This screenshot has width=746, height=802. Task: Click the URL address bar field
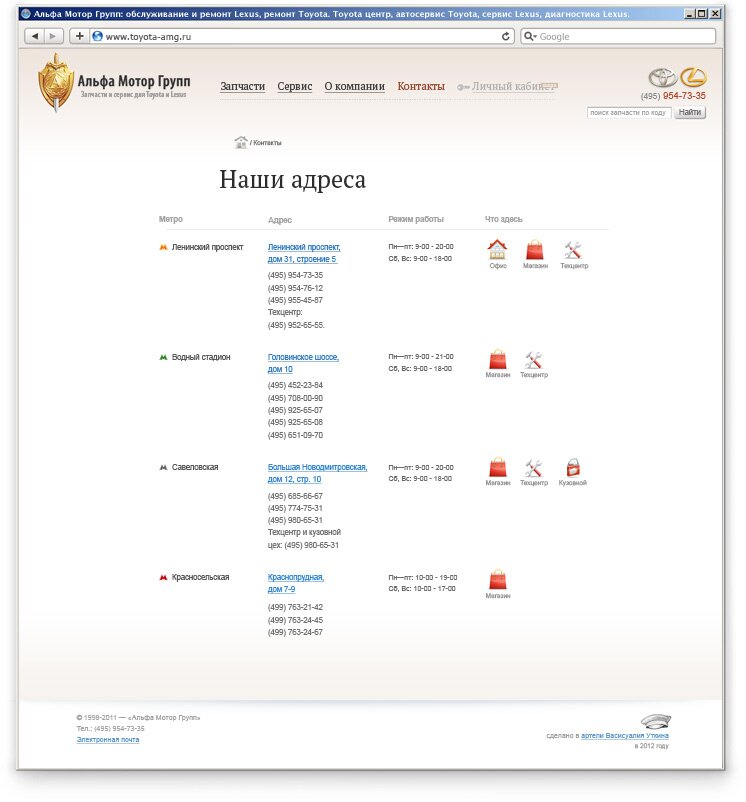(302, 36)
